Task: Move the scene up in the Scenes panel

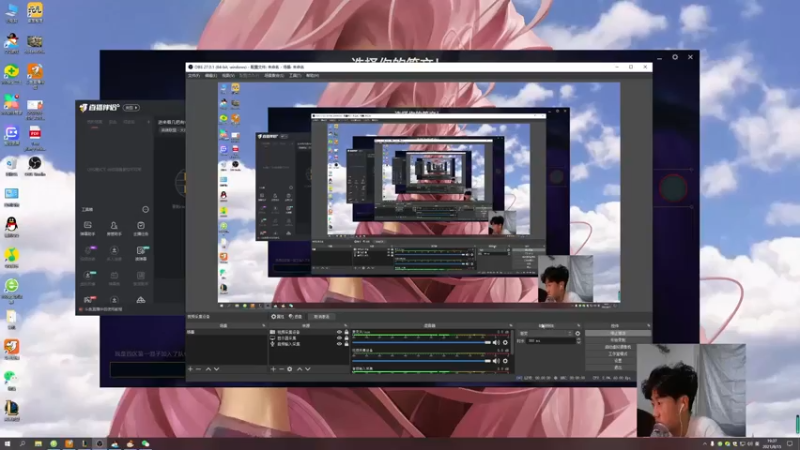Action: pos(208,369)
